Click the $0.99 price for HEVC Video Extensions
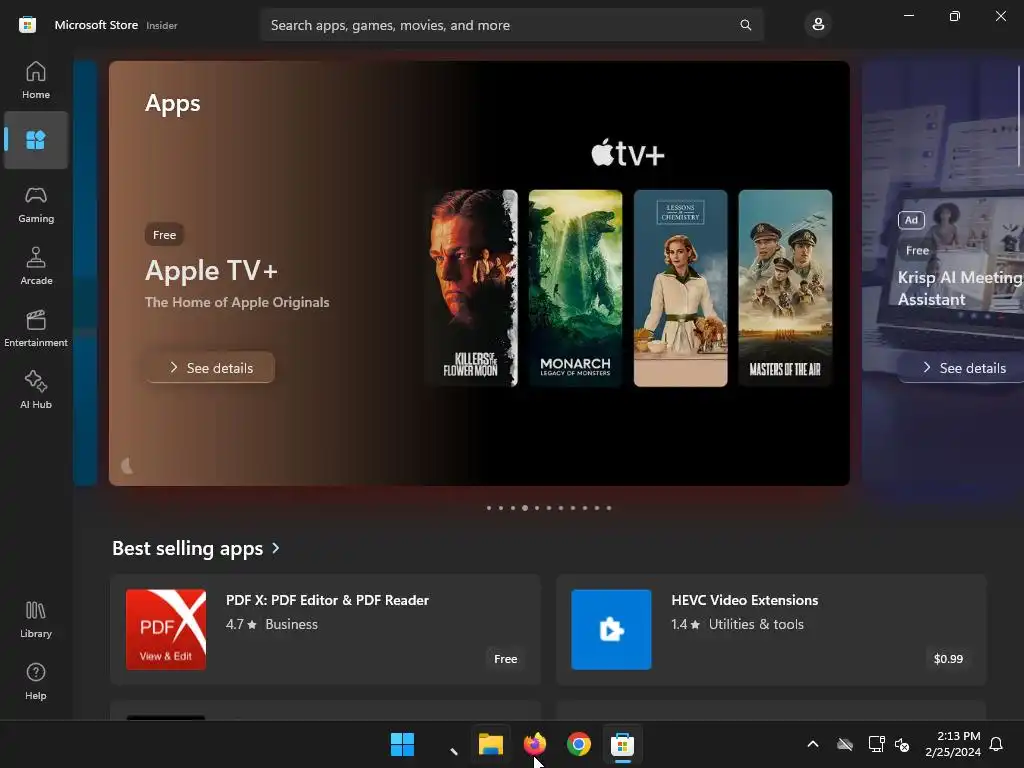 (x=948, y=659)
